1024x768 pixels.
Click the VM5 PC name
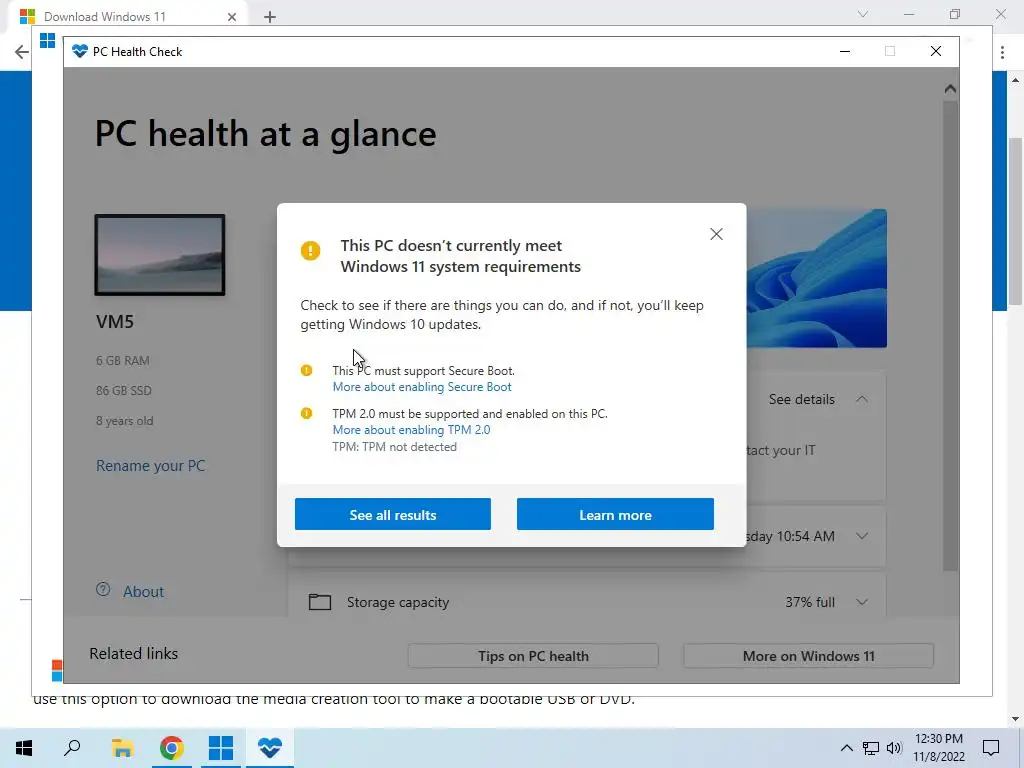click(x=115, y=321)
